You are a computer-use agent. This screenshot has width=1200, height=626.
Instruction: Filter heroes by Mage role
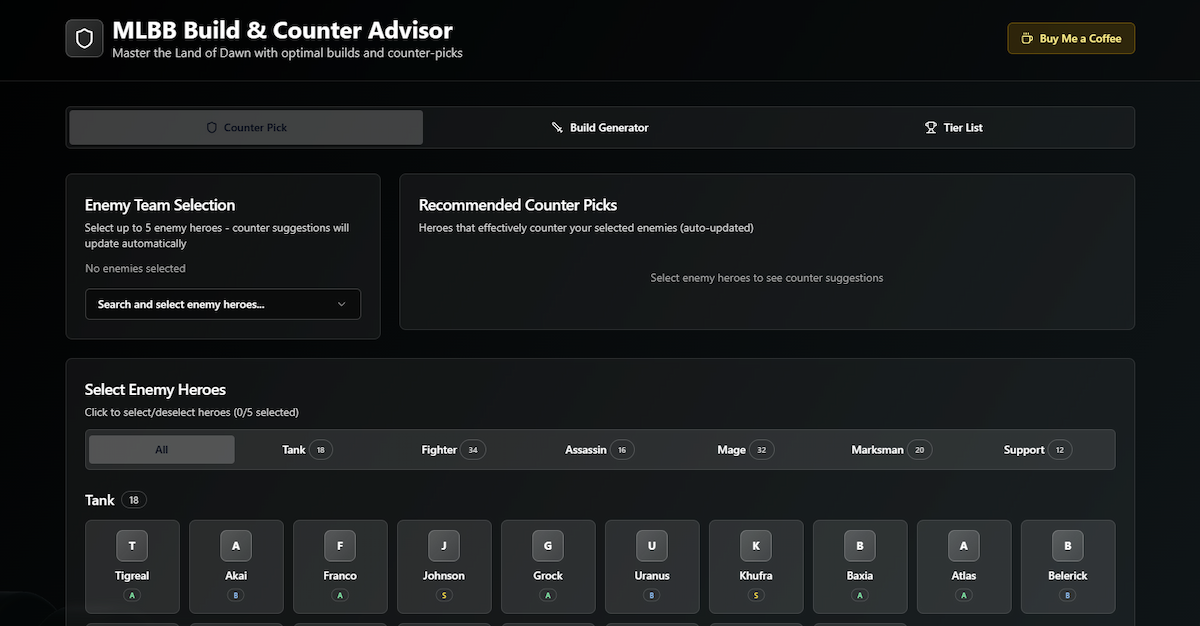click(746, 450)
